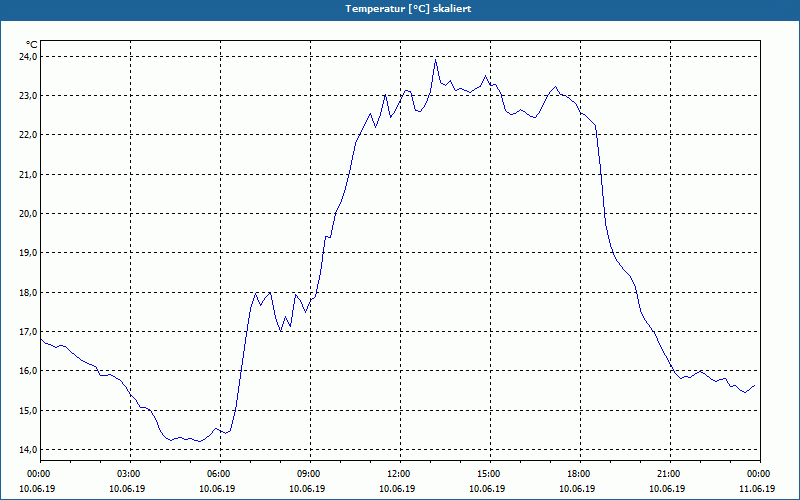Select the 24,0 y-axis label

pos(29,57)
